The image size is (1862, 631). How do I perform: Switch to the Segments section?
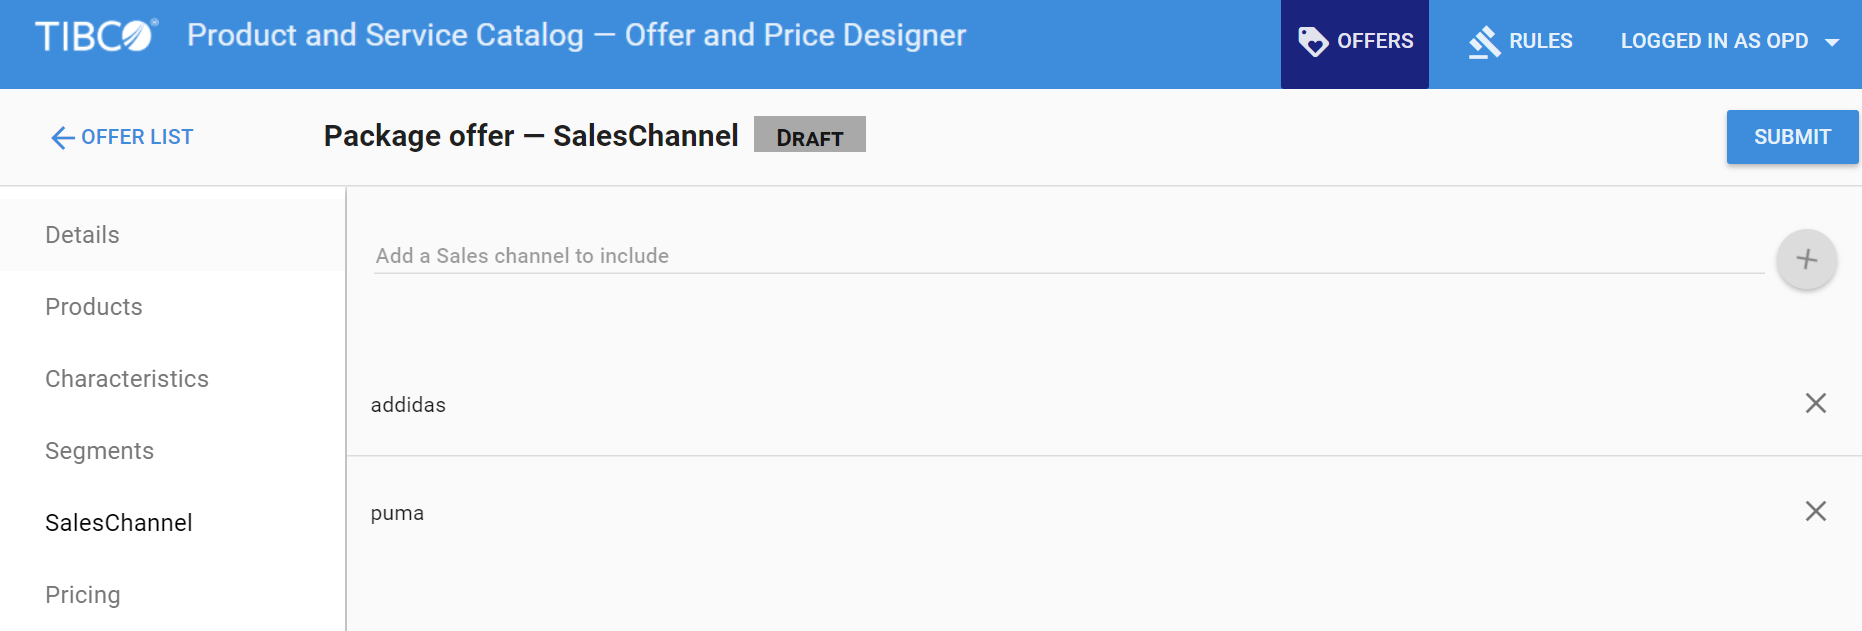click(100, 451)
